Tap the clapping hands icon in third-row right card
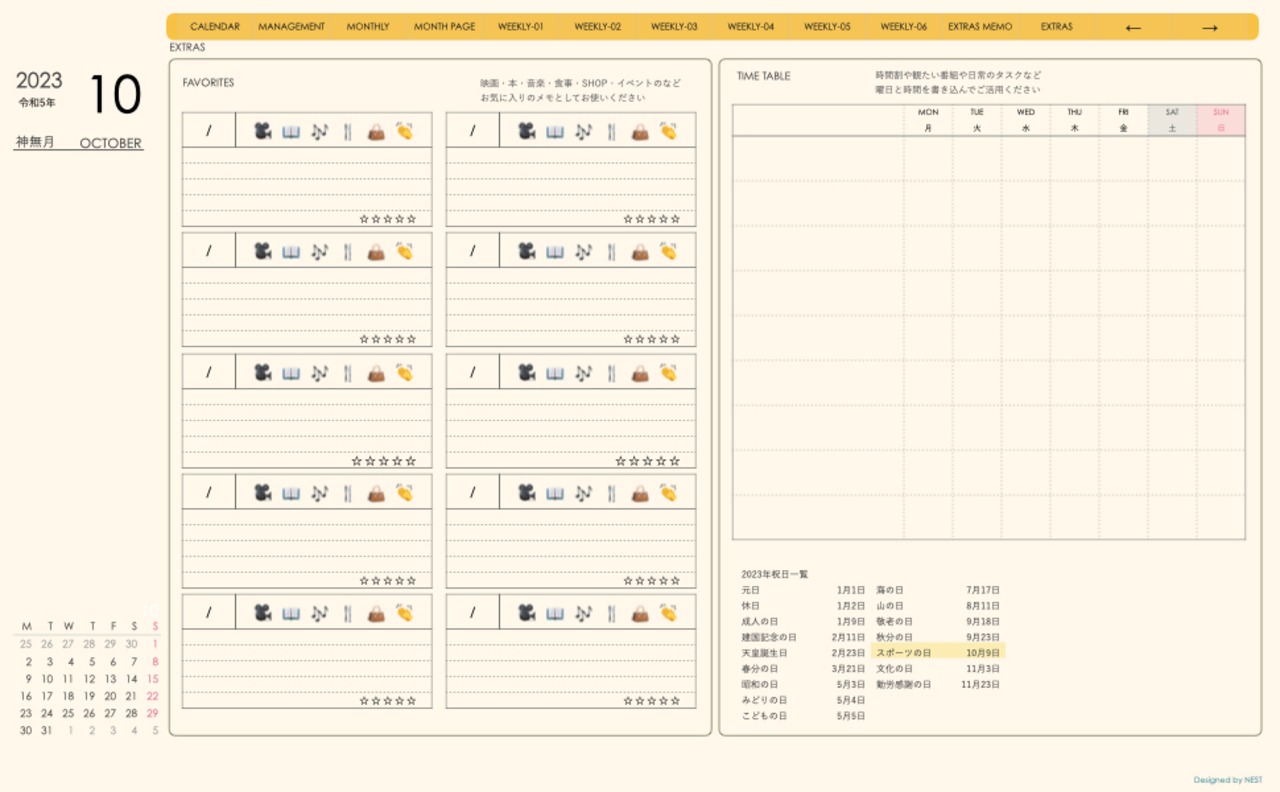Screen dimensions: 1280x792 668,372
